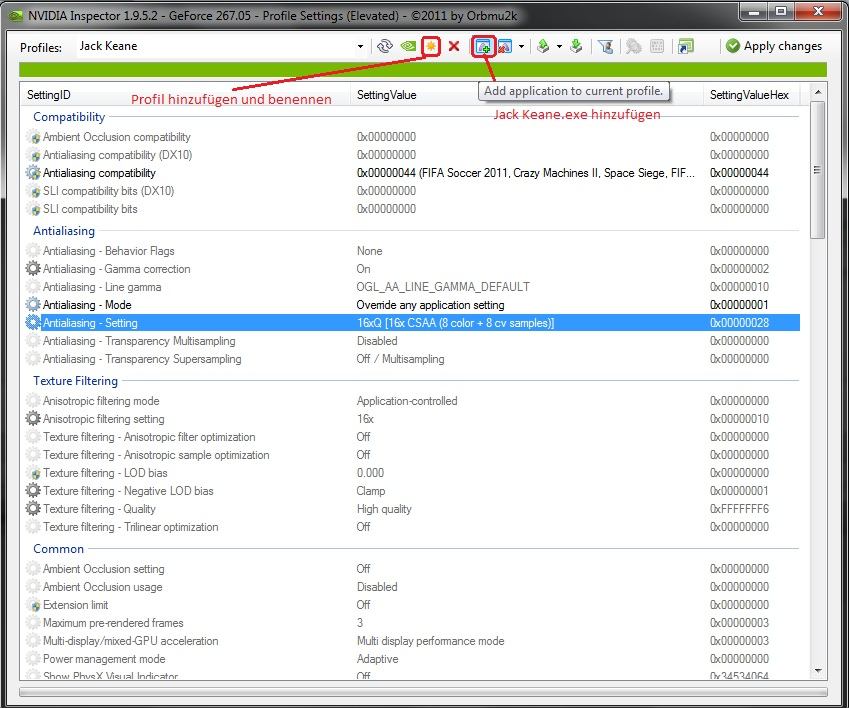Click the Compatibility group header
Image resolution: width=849 pixels, height=708 pixels.
(x=69, y=117)
